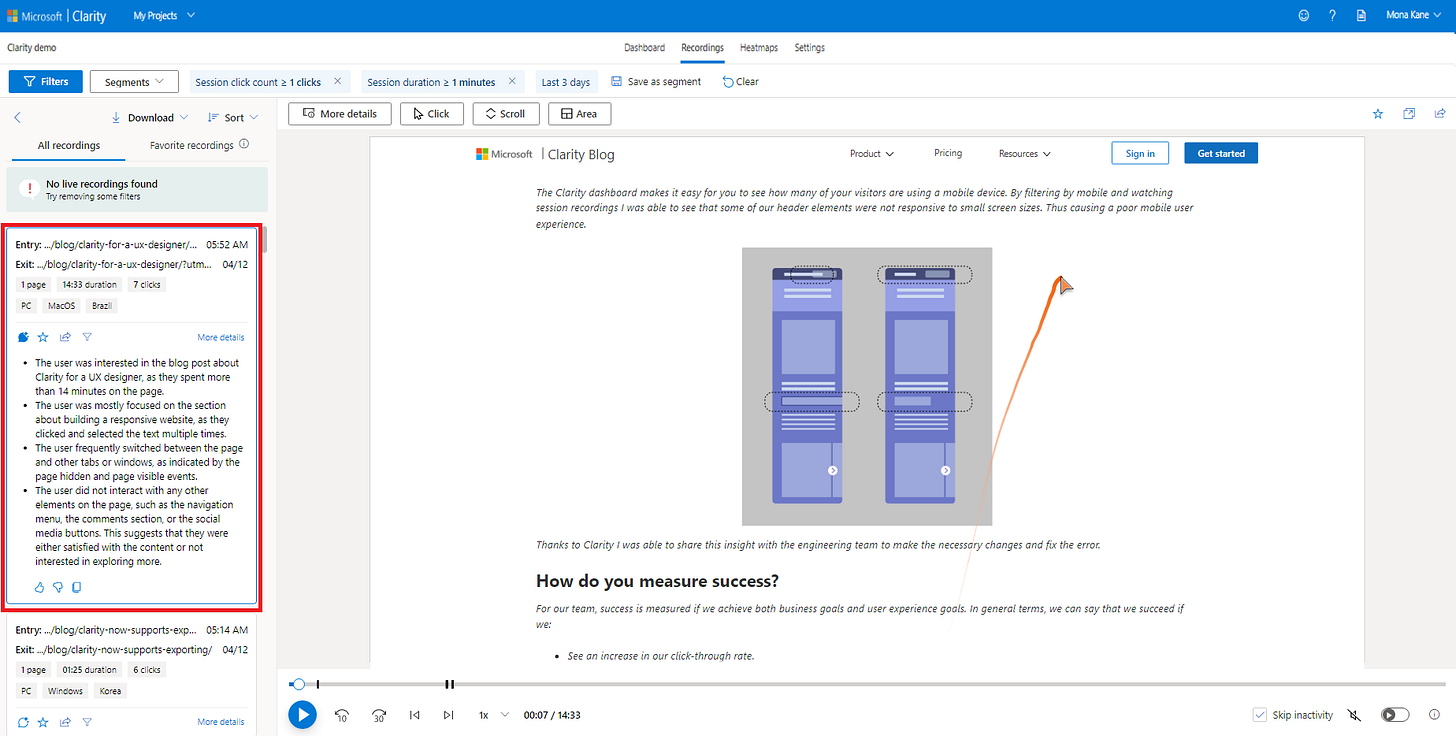
Task: Open the More details button above player
Action: [x=340, y=114]
